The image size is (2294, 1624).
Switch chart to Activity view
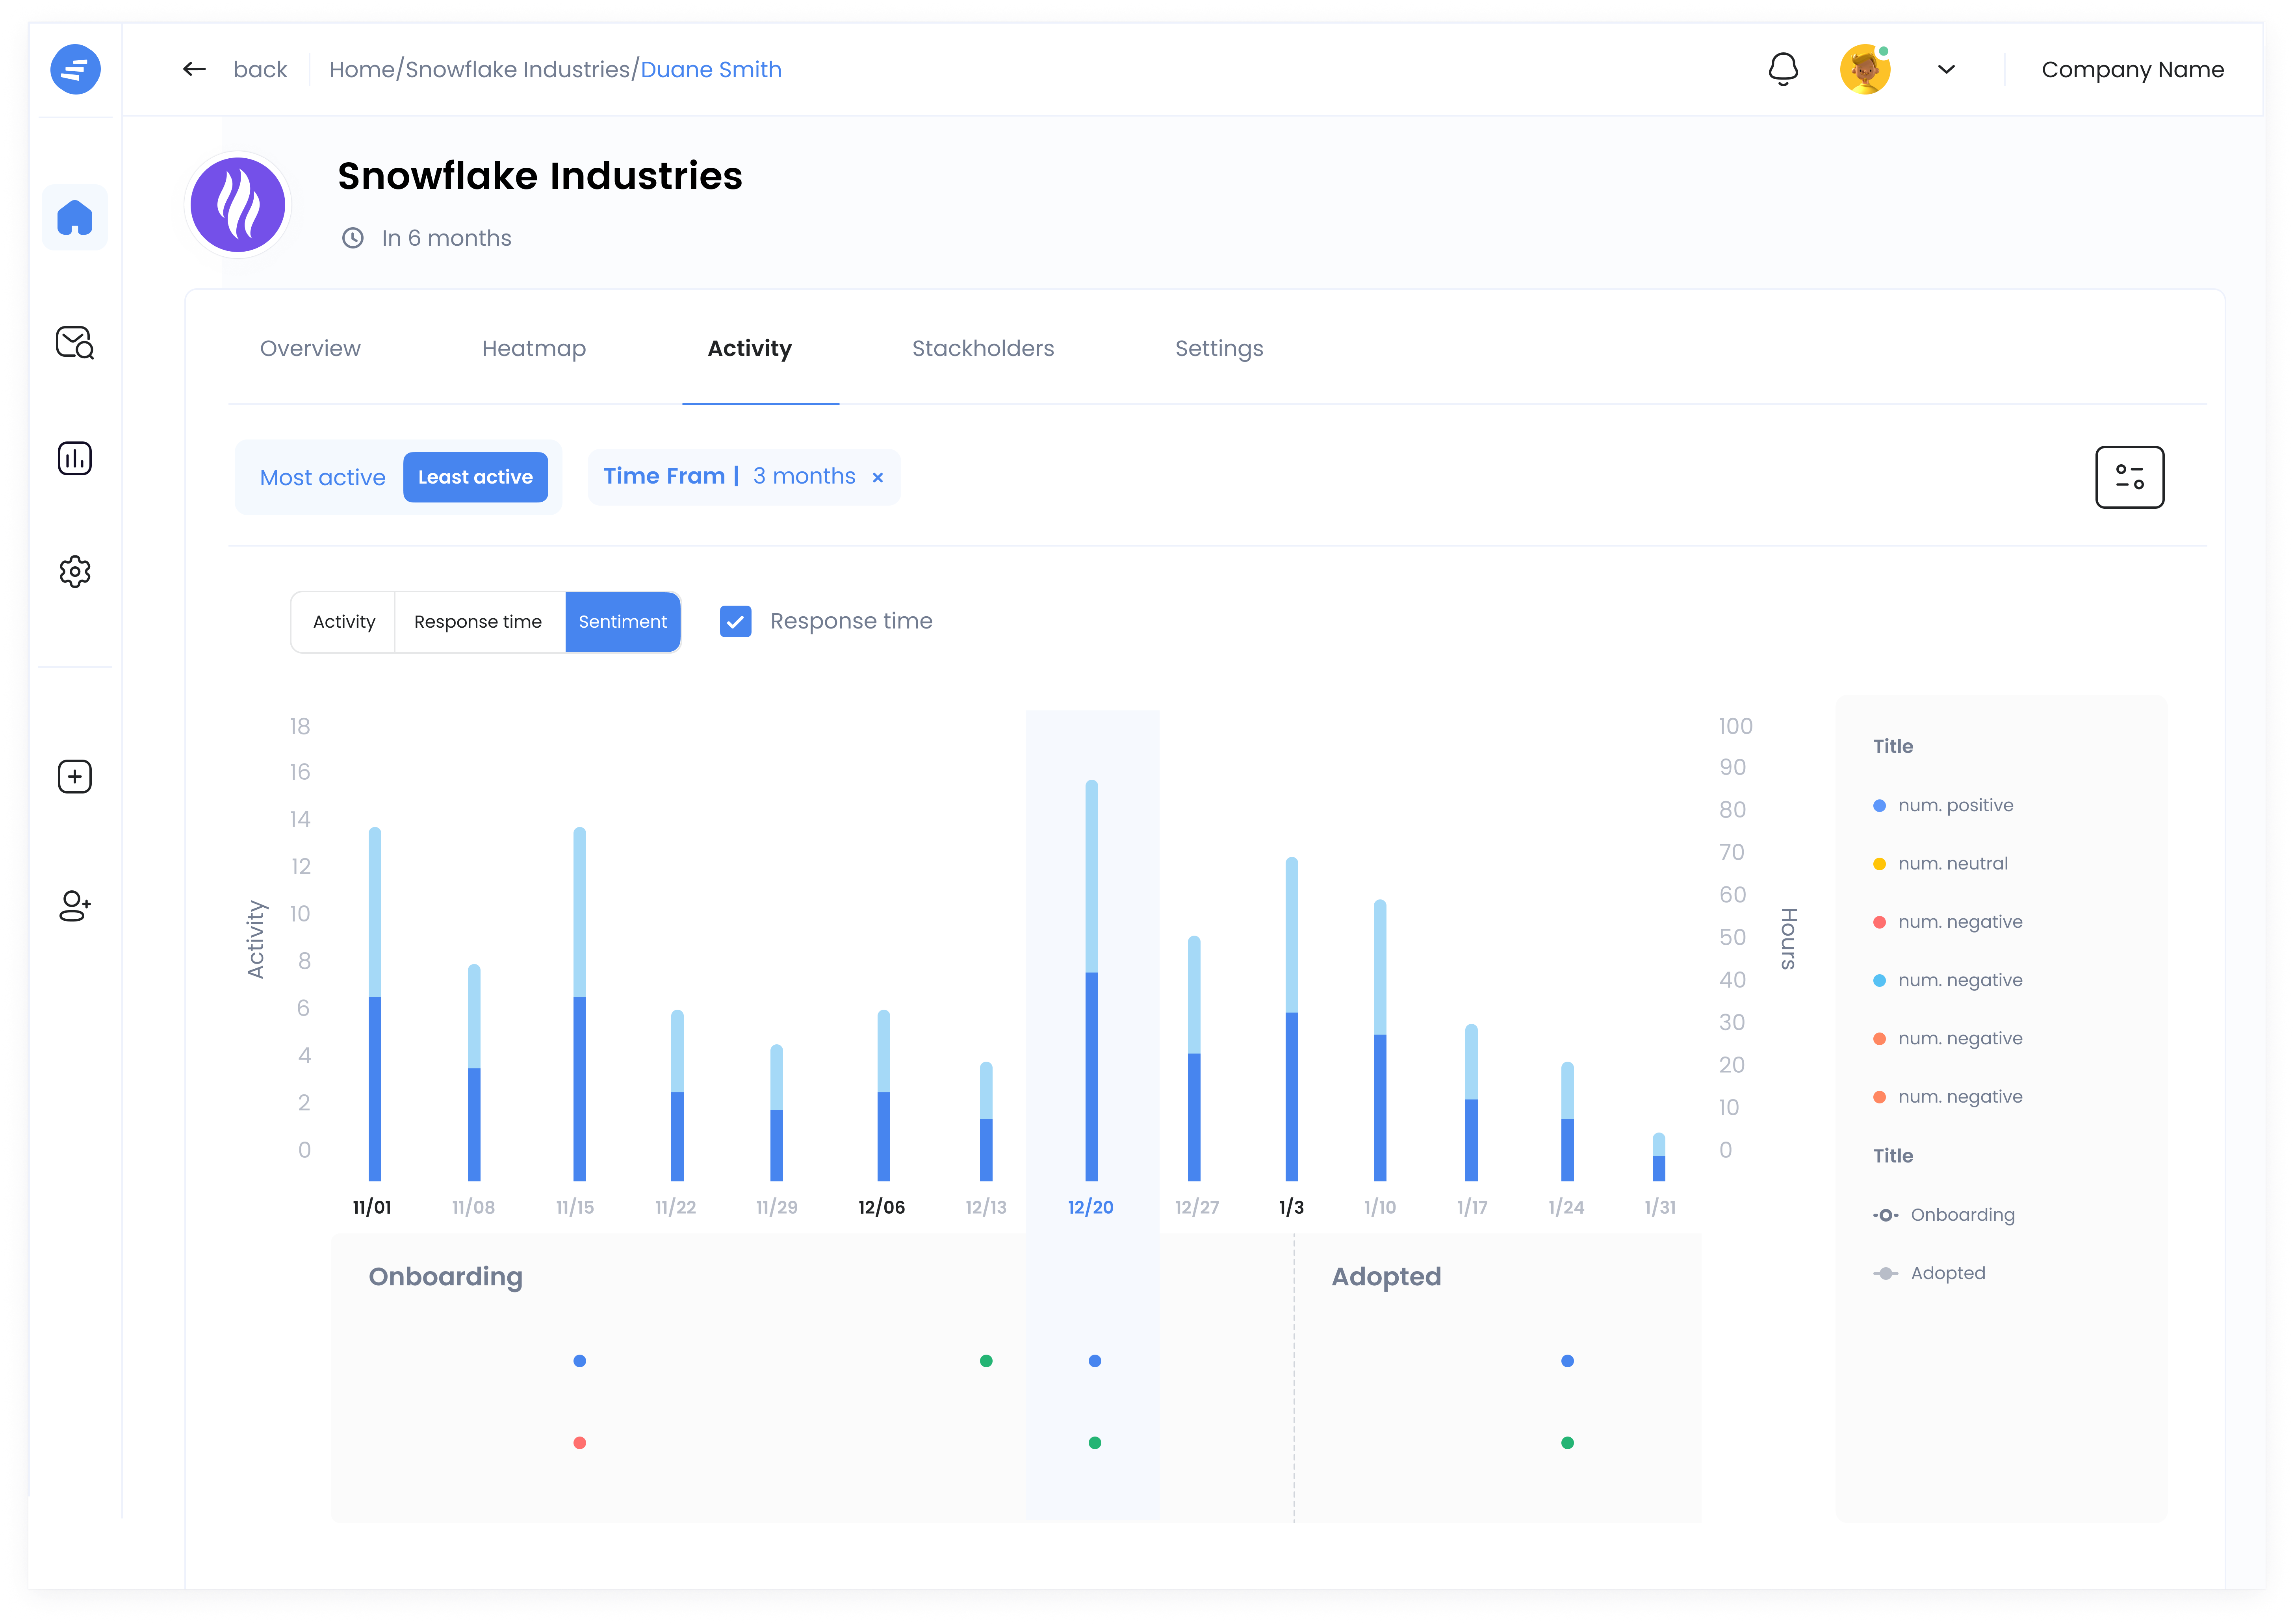click(344, 622)
